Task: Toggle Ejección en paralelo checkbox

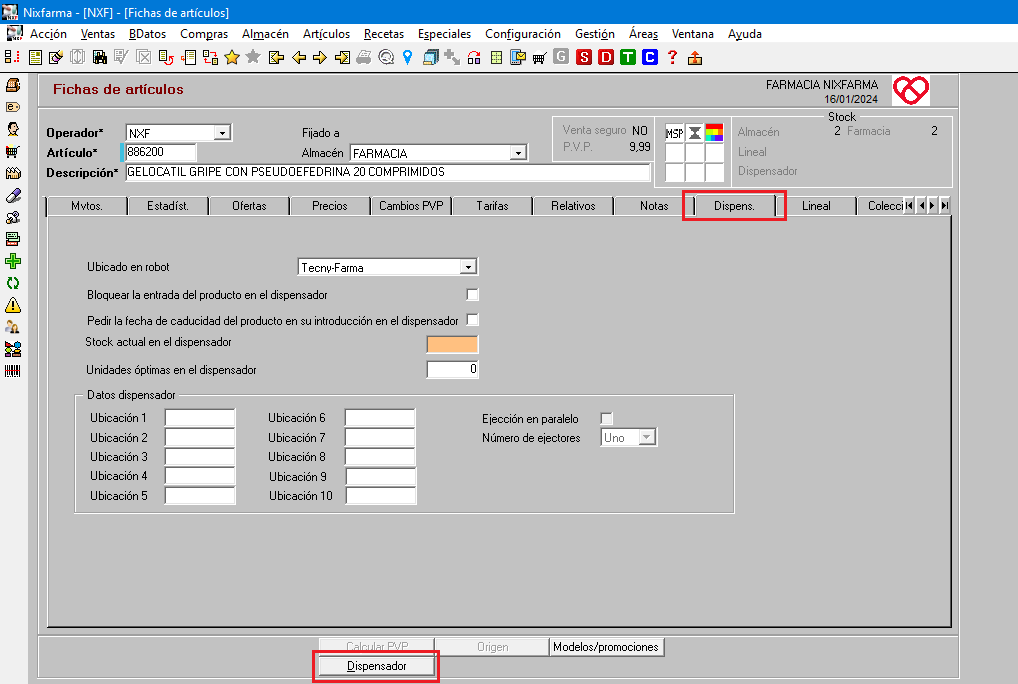Action: pyautogui.click(x=606, y=419)
